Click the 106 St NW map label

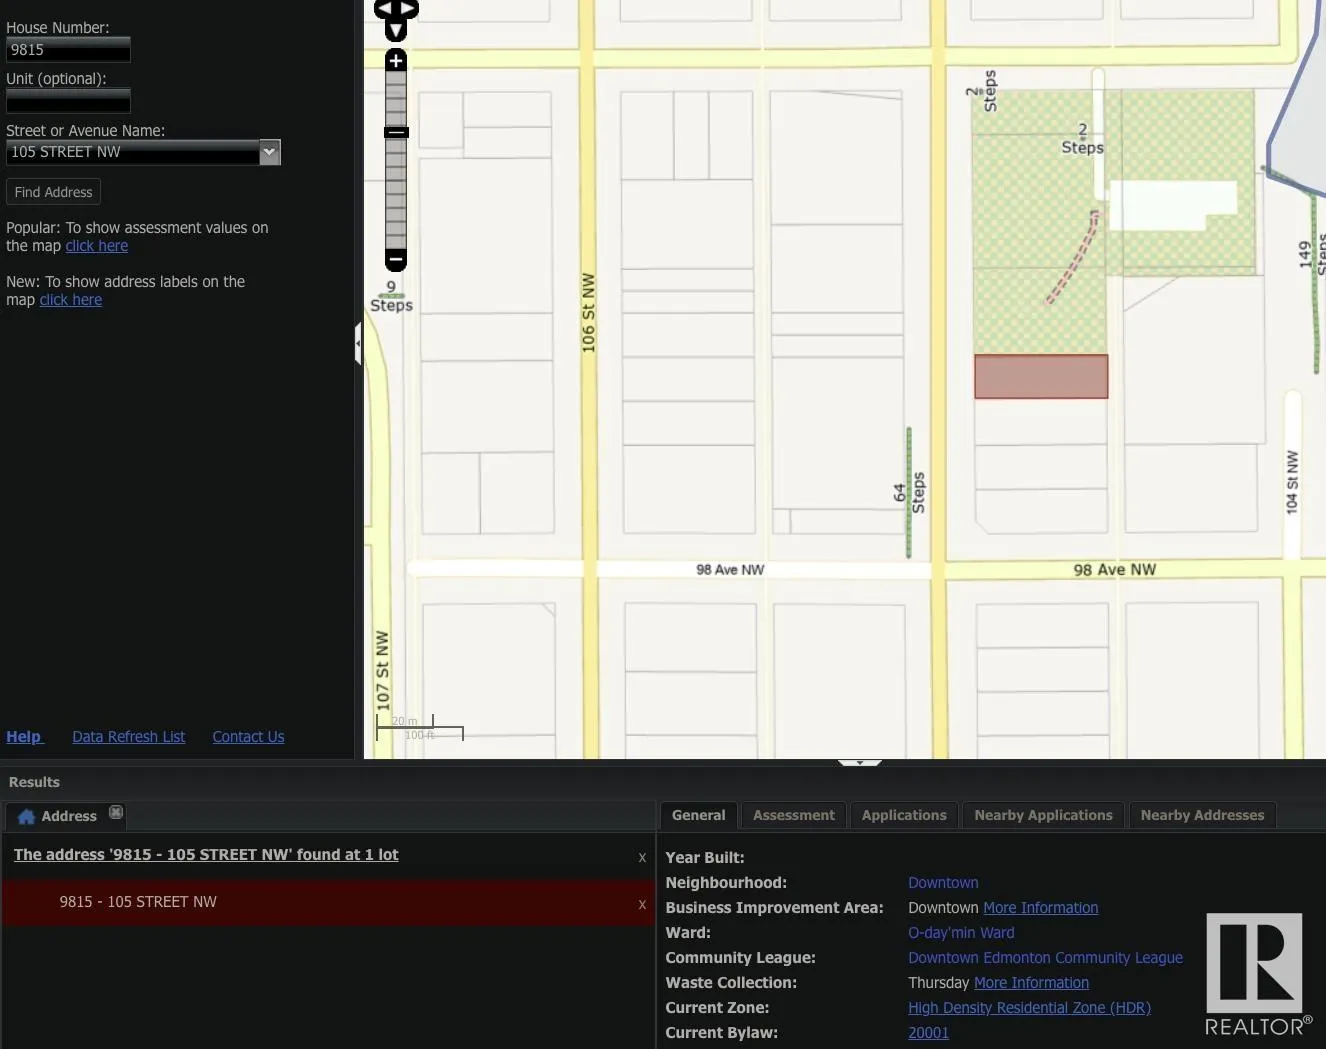point(588,312)
